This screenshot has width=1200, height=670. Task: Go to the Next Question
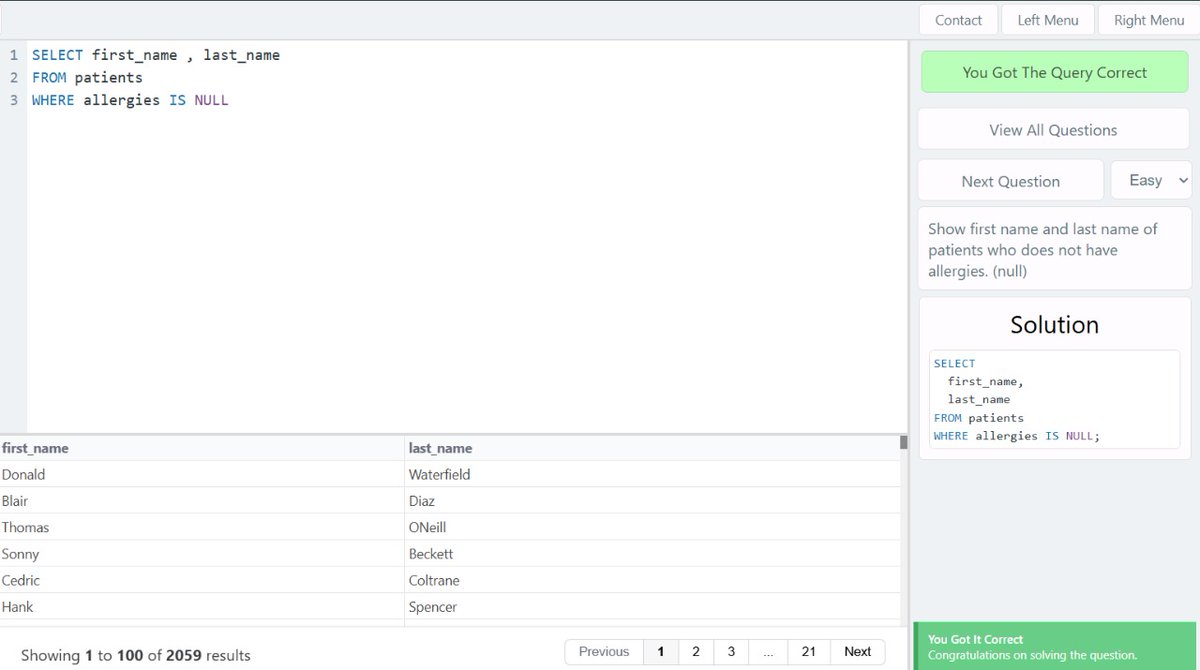pyautogui.click(x=1010, y=181)
